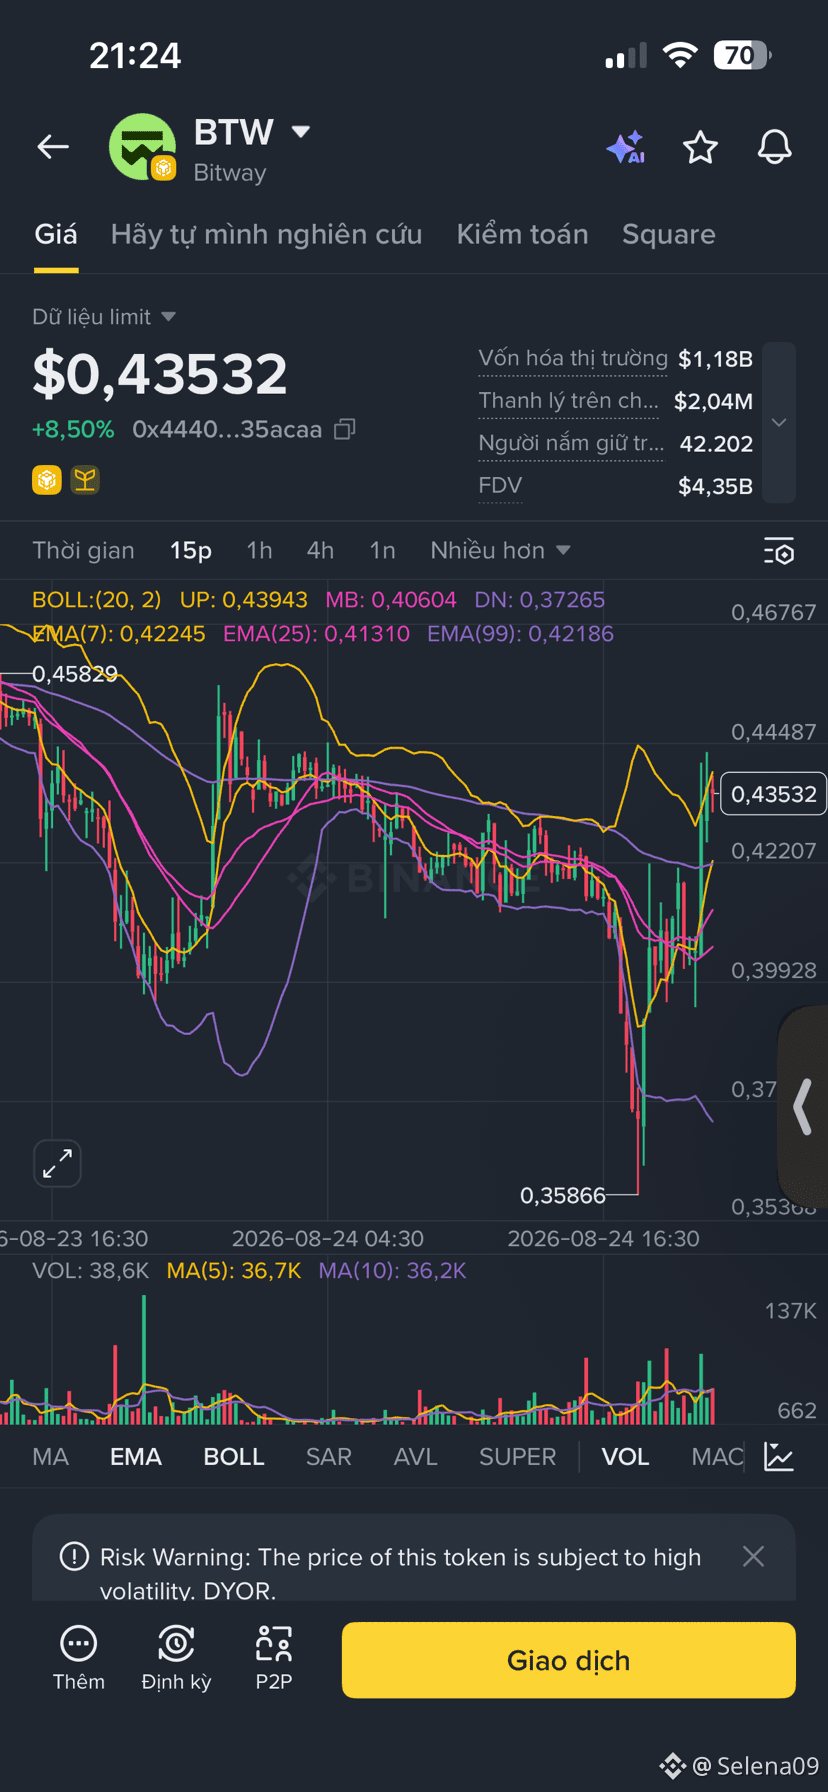Toggle VOL indicator
This screenshot has height=1792, width=828.
pos(625,1456)
